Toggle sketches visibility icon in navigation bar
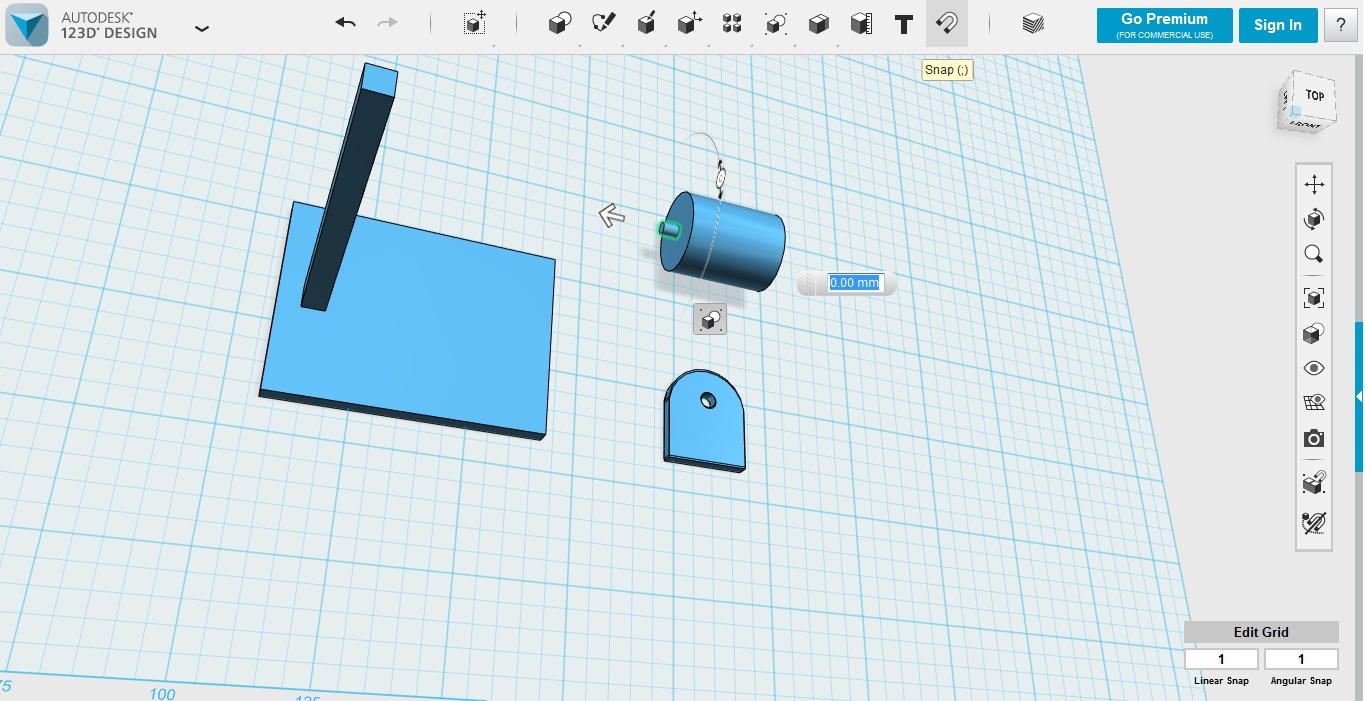 click(1314, 521)
